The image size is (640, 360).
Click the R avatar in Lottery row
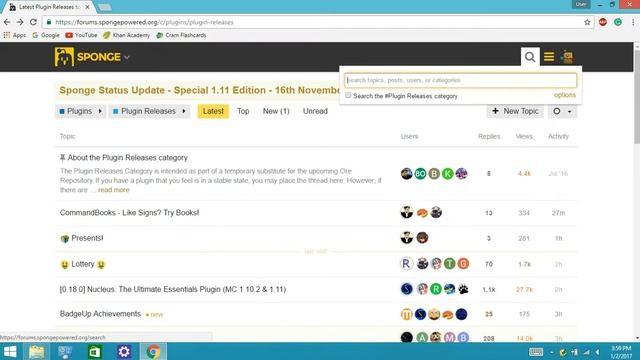click(x=407, y=264)
